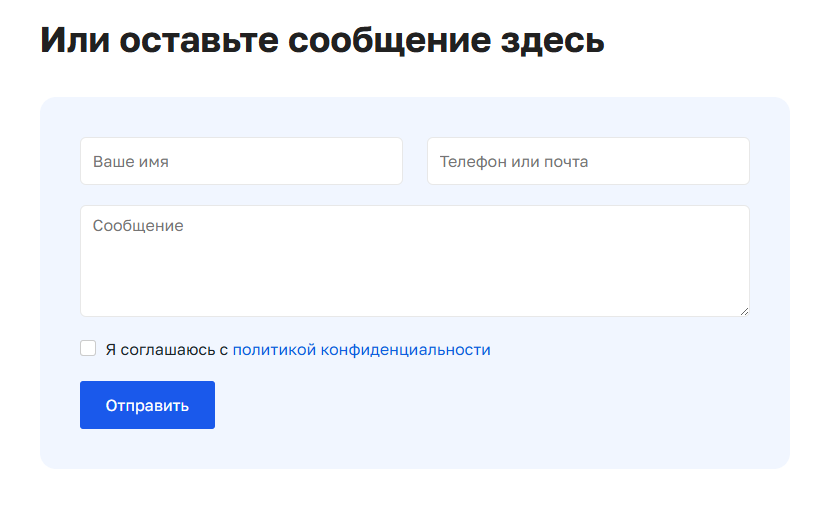Click inside the "Сообщение" text area
Viewport: 824px width, 505px height.
tap(415, 261)
